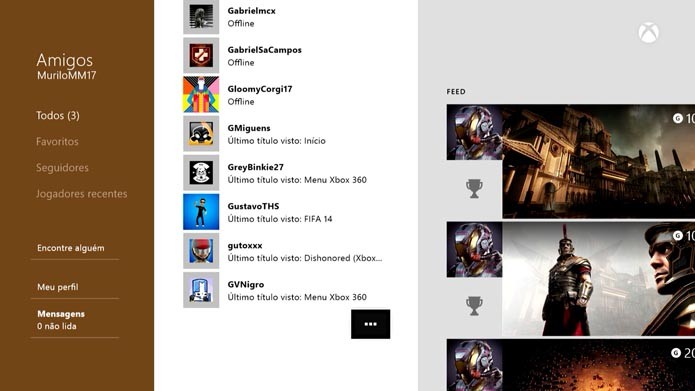Open feed achievement image with Roman soldier
This screenshot has height=391, width=695.
click(x=598, y=279)
